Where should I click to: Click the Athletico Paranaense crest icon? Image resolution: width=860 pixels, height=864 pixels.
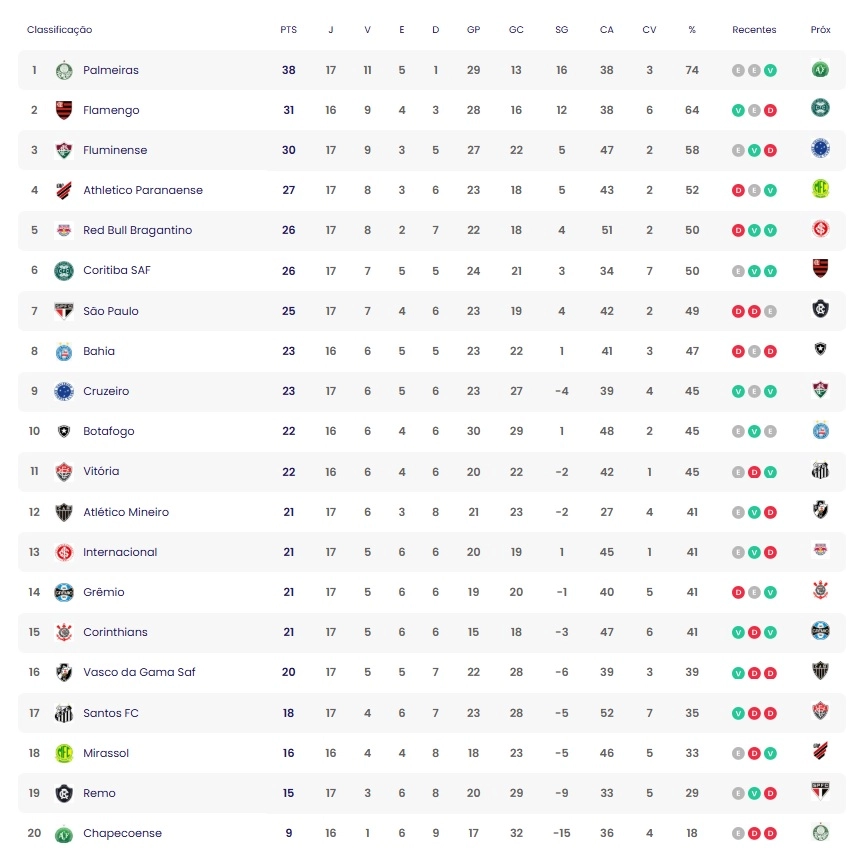64,190
